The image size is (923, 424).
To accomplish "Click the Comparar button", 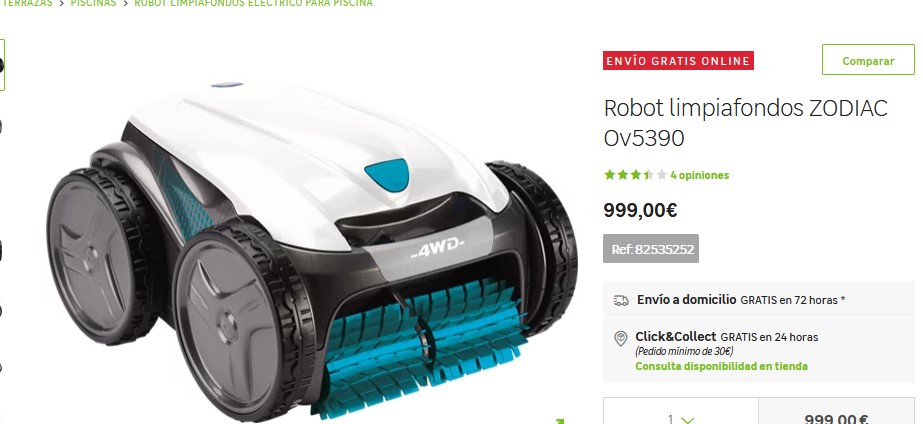I will pos(868,60).
